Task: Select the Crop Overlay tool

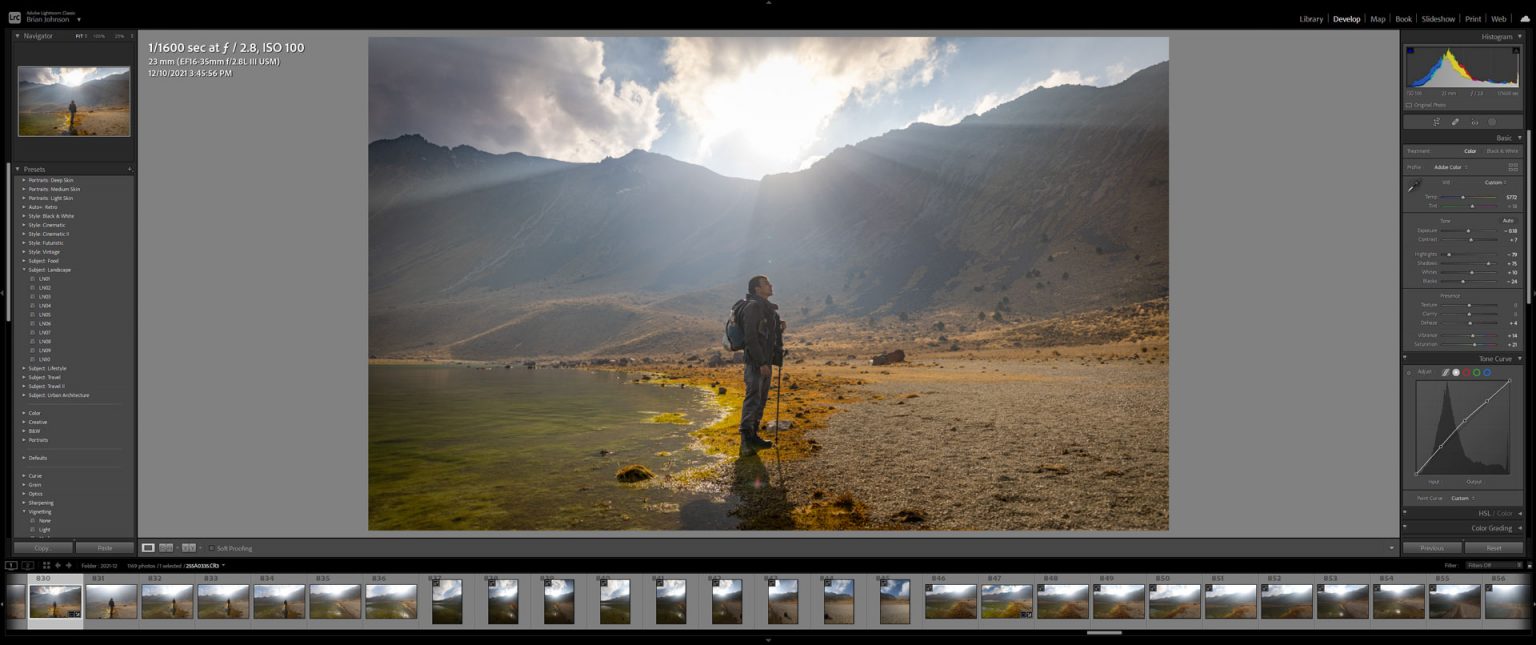Action: 1438,122
